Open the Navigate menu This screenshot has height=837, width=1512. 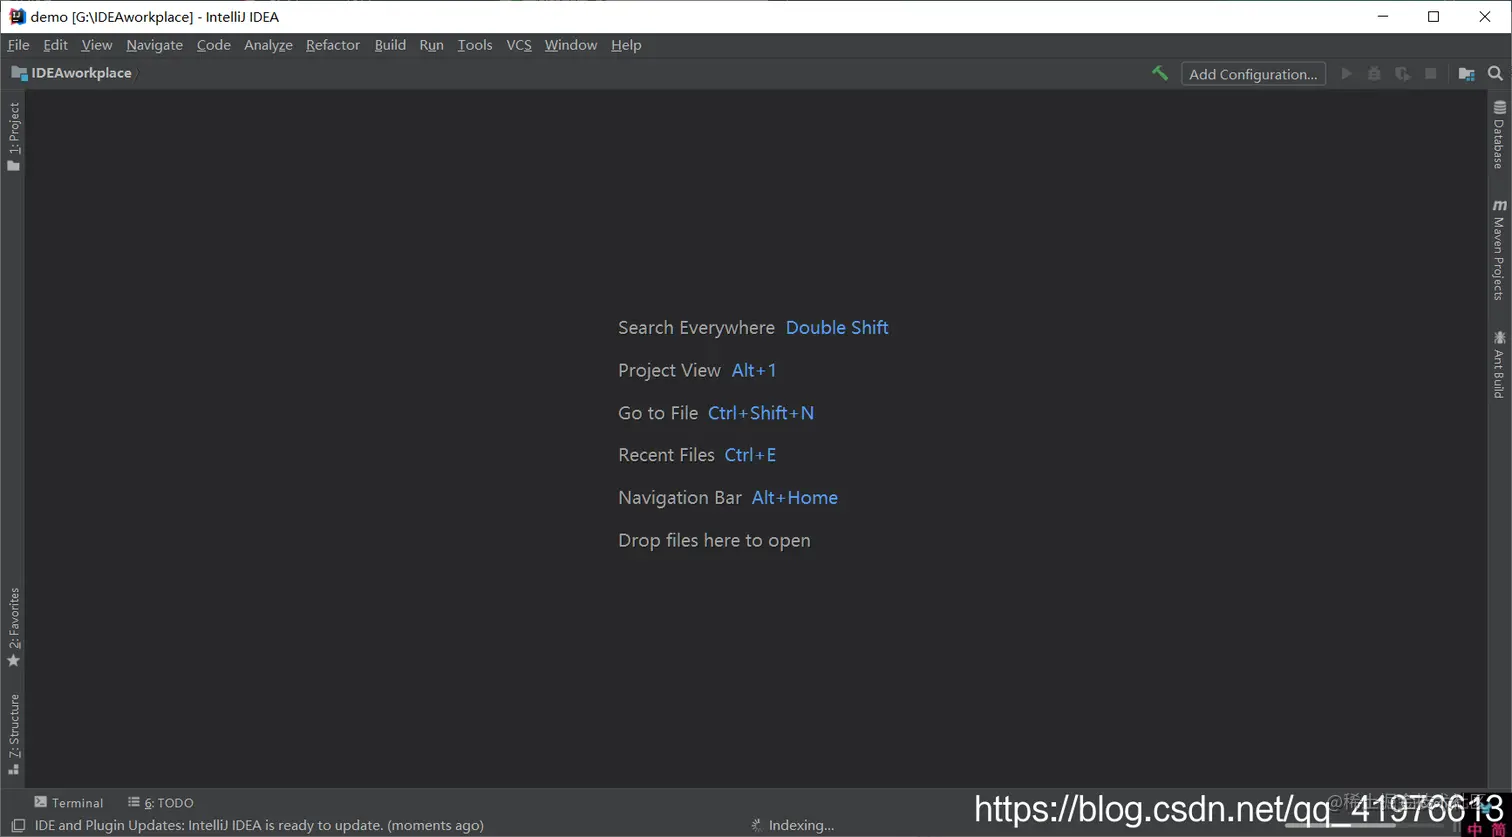pyautogui.click(x=155, y=45)
